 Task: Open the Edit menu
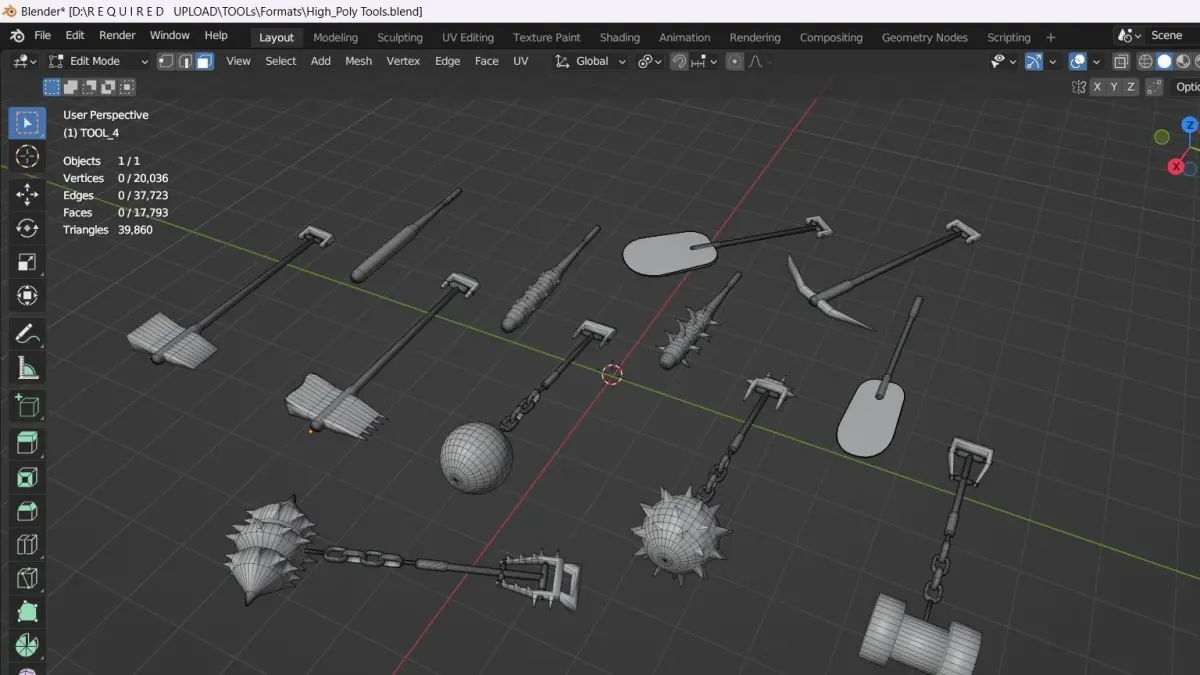[x=75, y=35]
